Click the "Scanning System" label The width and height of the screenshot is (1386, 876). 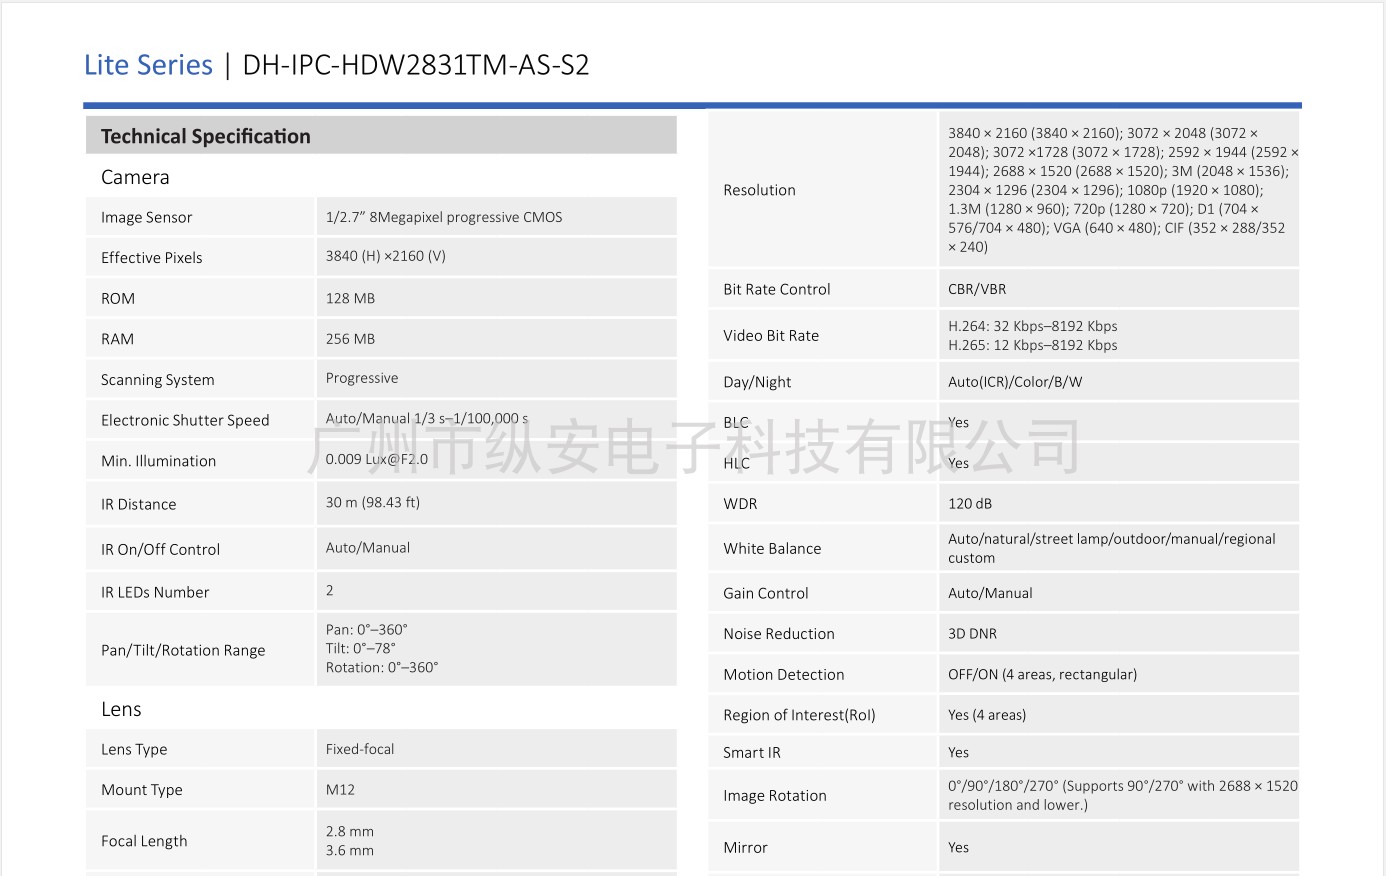(158, 380)
